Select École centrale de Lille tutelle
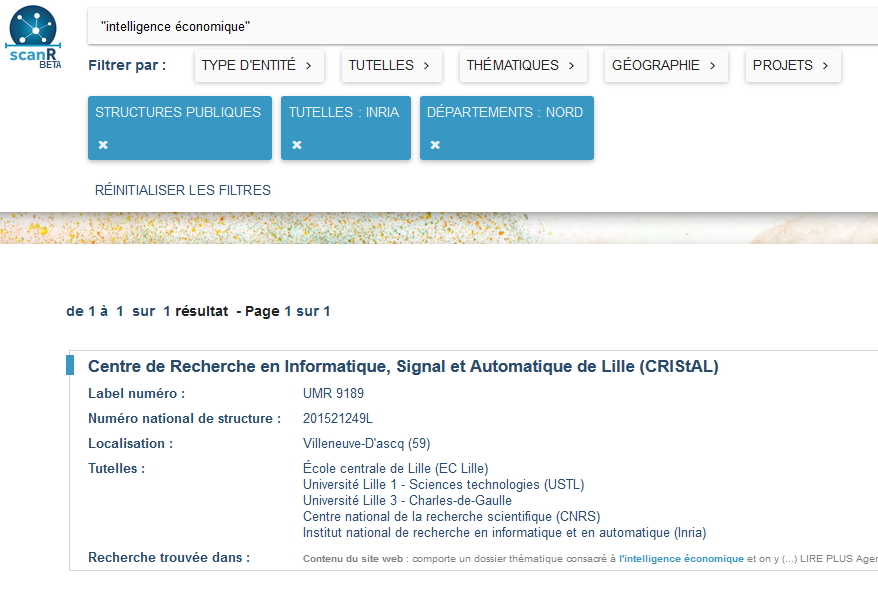Image resolution: width=878 pixels, height=592 pixels. (x=395, y=468)
